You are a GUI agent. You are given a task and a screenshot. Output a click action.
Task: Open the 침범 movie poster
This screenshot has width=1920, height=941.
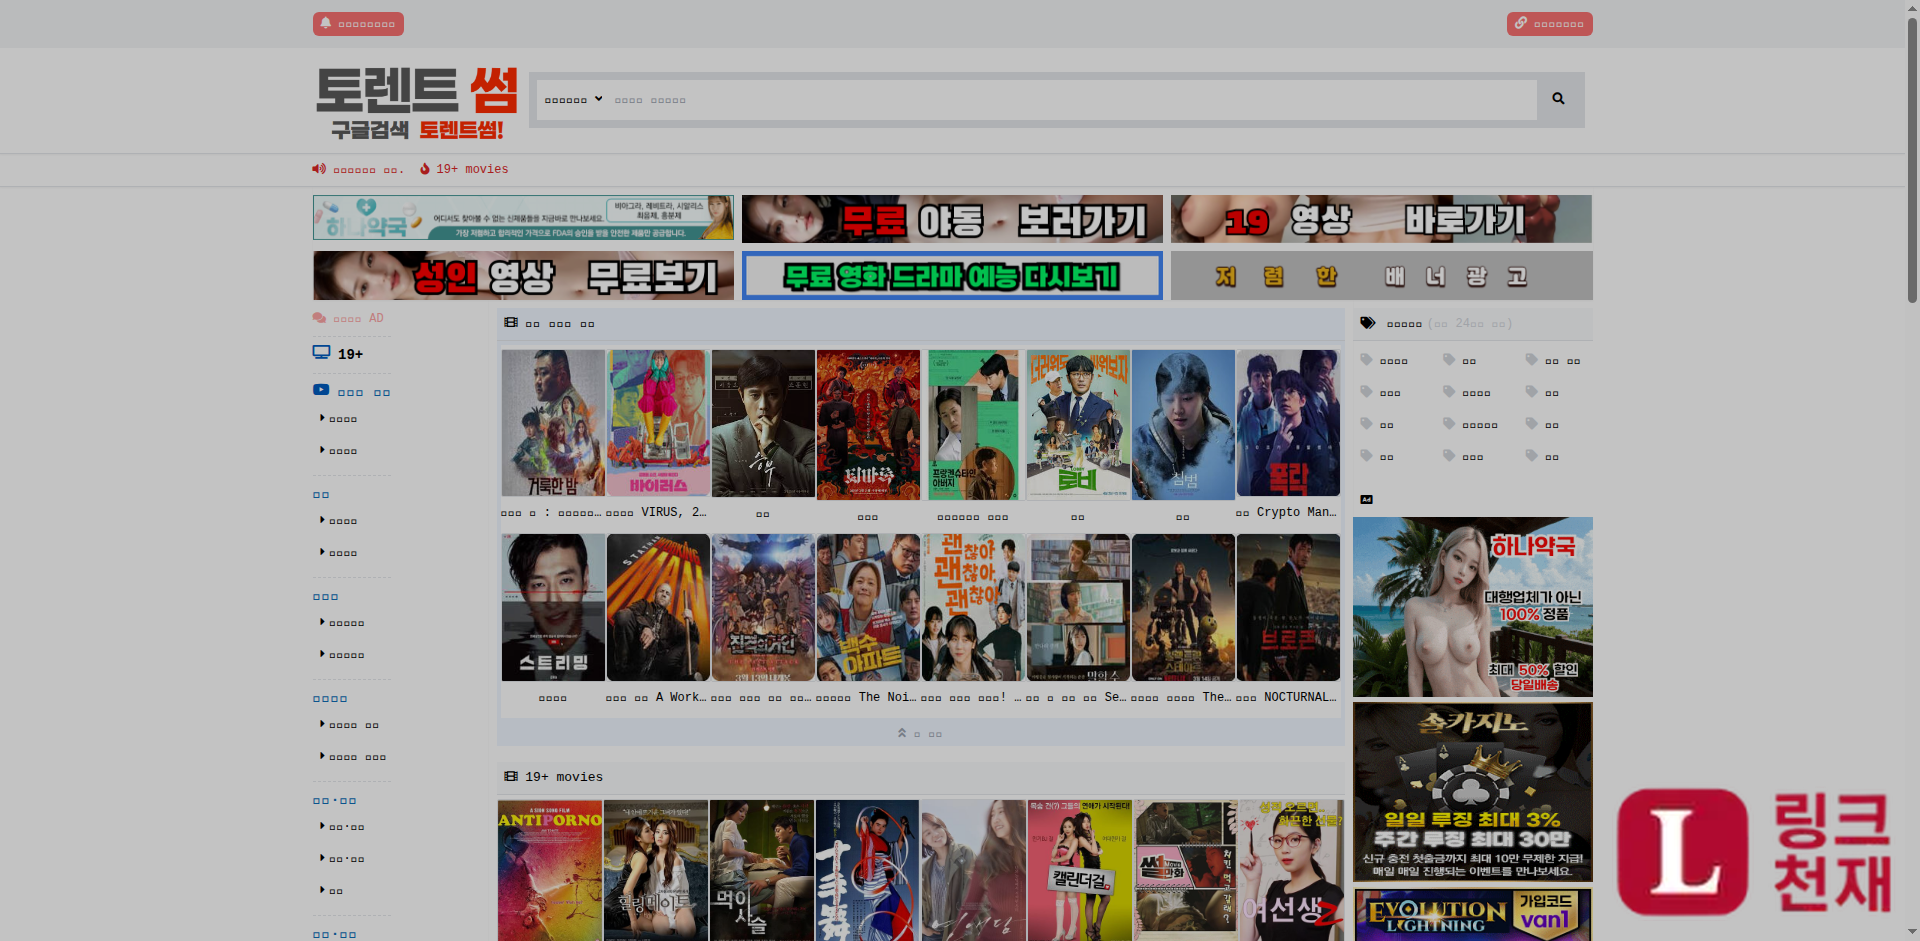pyautogui.click(x=1183, y=425)
